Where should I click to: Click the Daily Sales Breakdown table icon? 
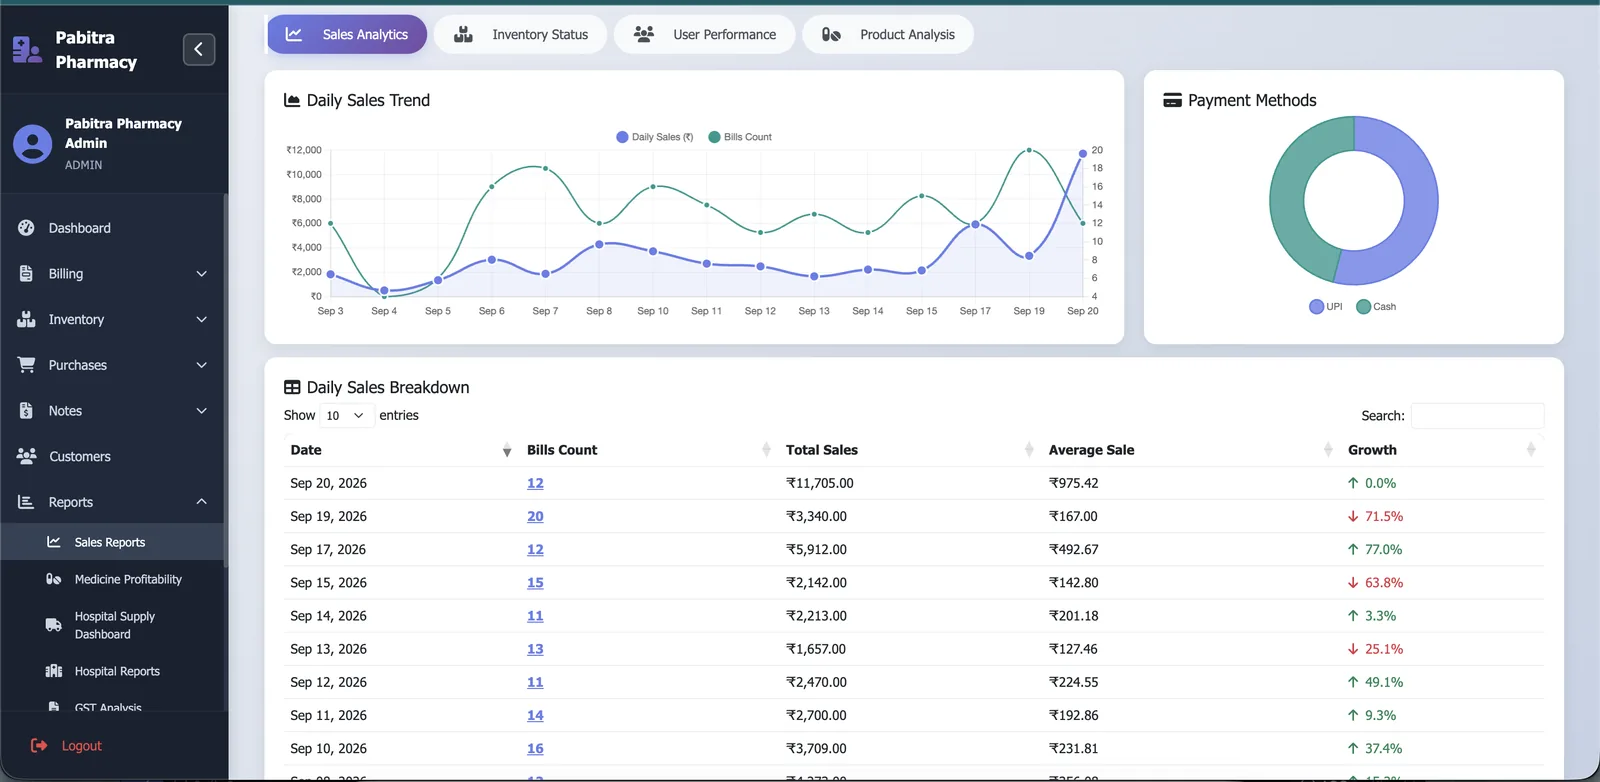(x=292, y=387)
